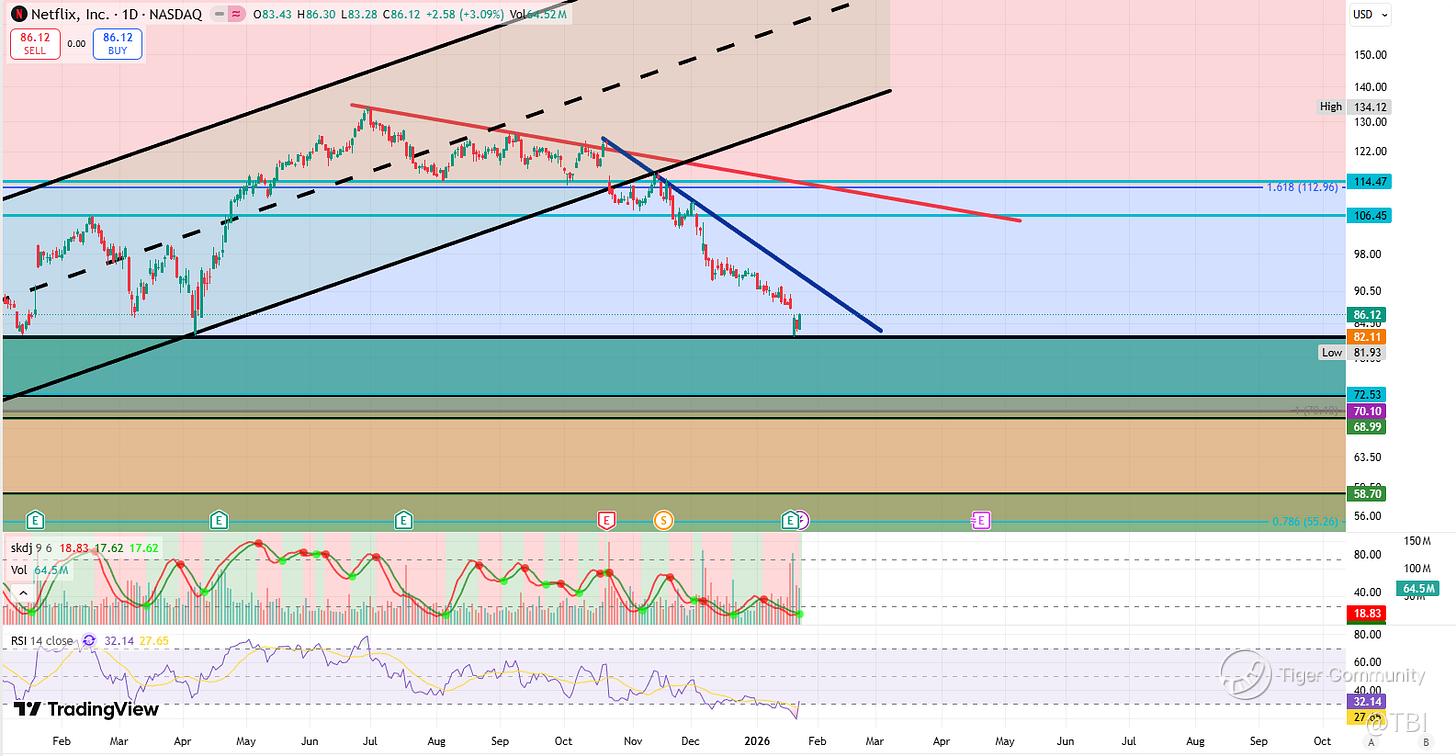Click the green 58.70 price tag
This screenshot has width=1456, height=756.
[1367, 494]
